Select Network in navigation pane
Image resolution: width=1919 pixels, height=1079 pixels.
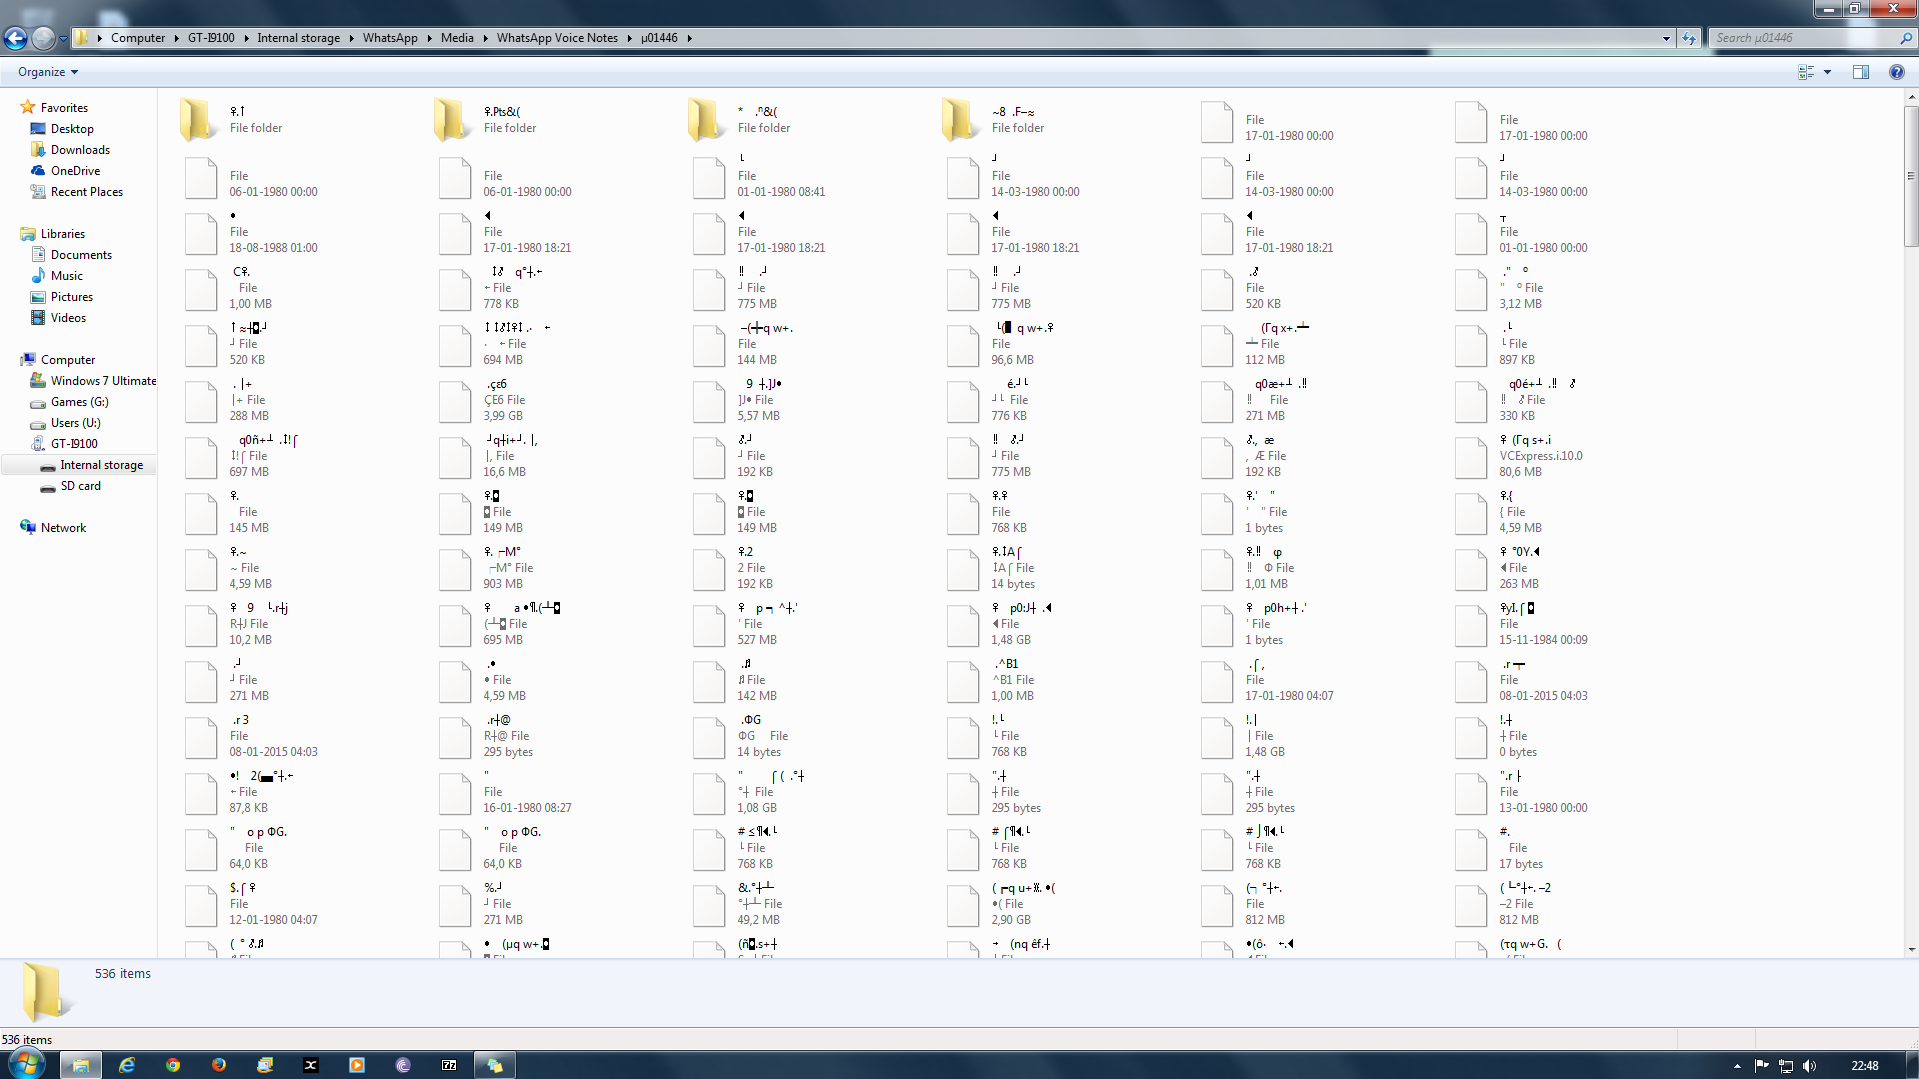click(x=63, y=528)
